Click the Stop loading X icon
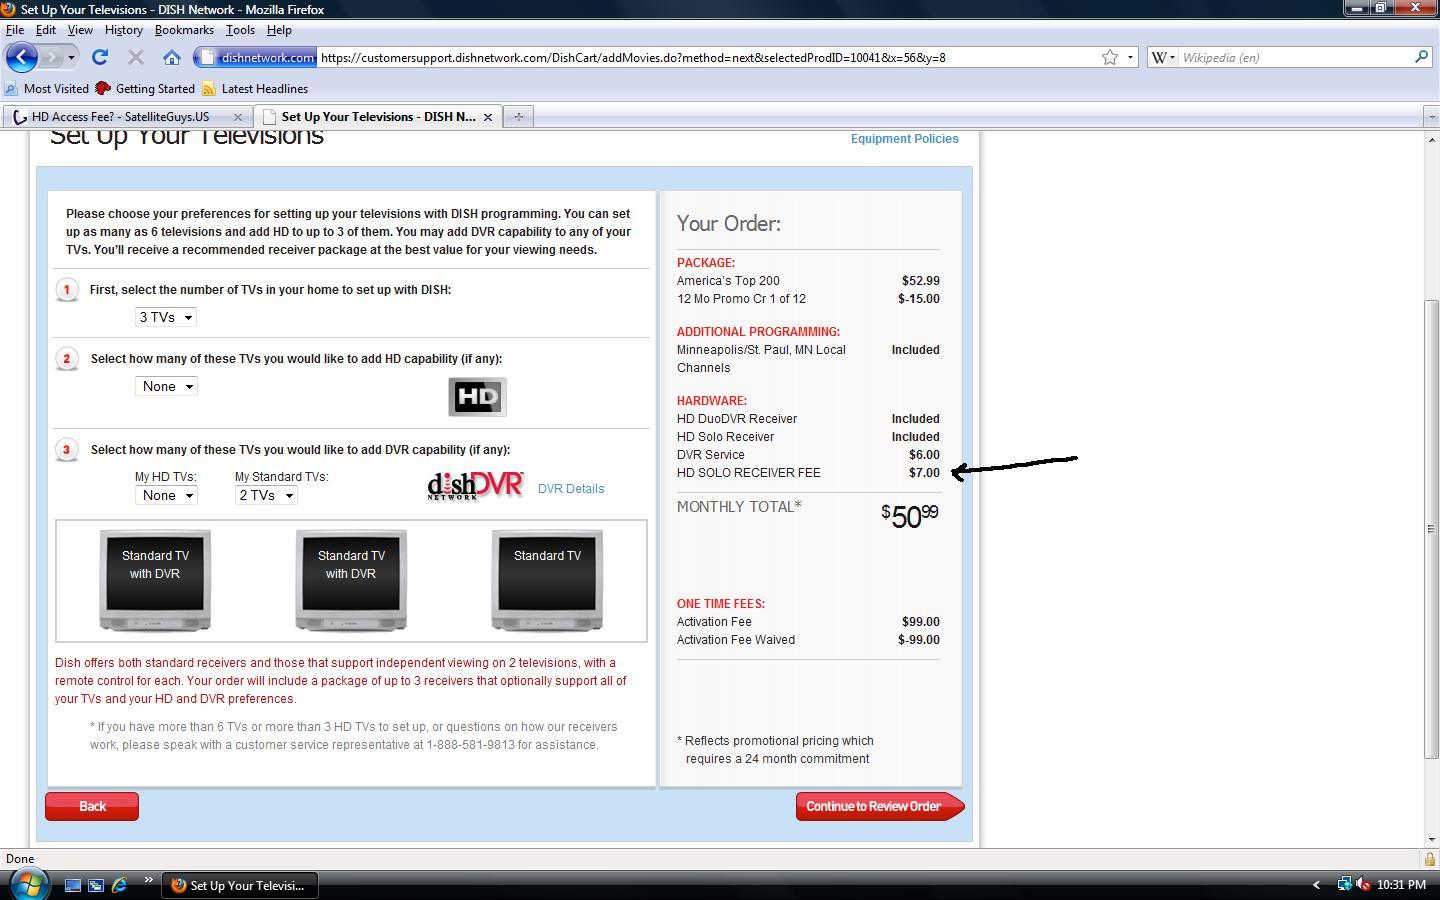1440x900 pixels. [136, 57]
